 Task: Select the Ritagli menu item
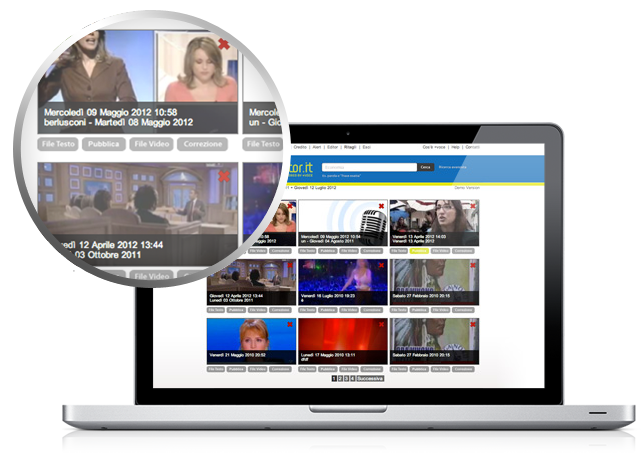[350, 147]
